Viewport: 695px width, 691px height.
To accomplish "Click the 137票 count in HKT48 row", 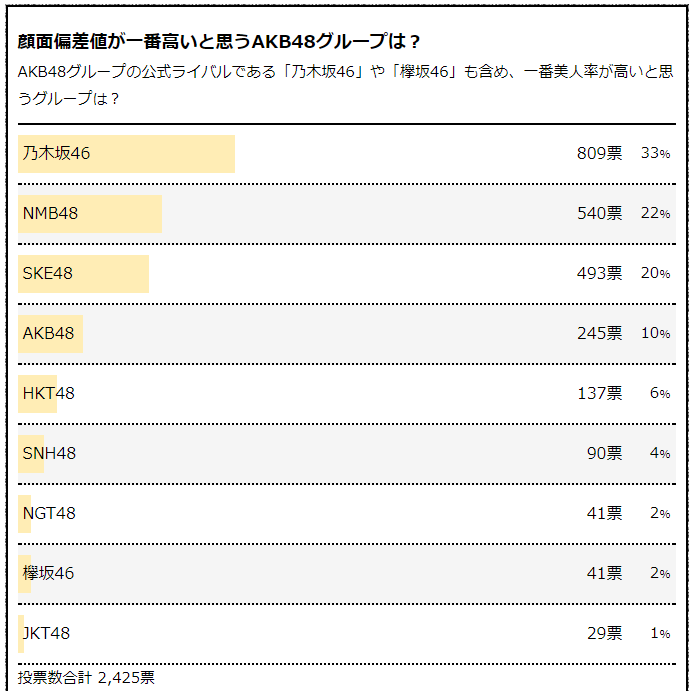I will click(x=599, y=394).
